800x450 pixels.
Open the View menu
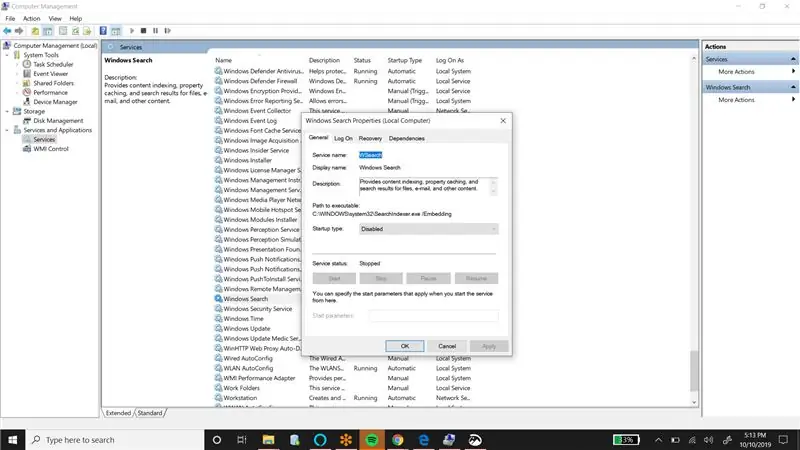[x=55, y=18]
